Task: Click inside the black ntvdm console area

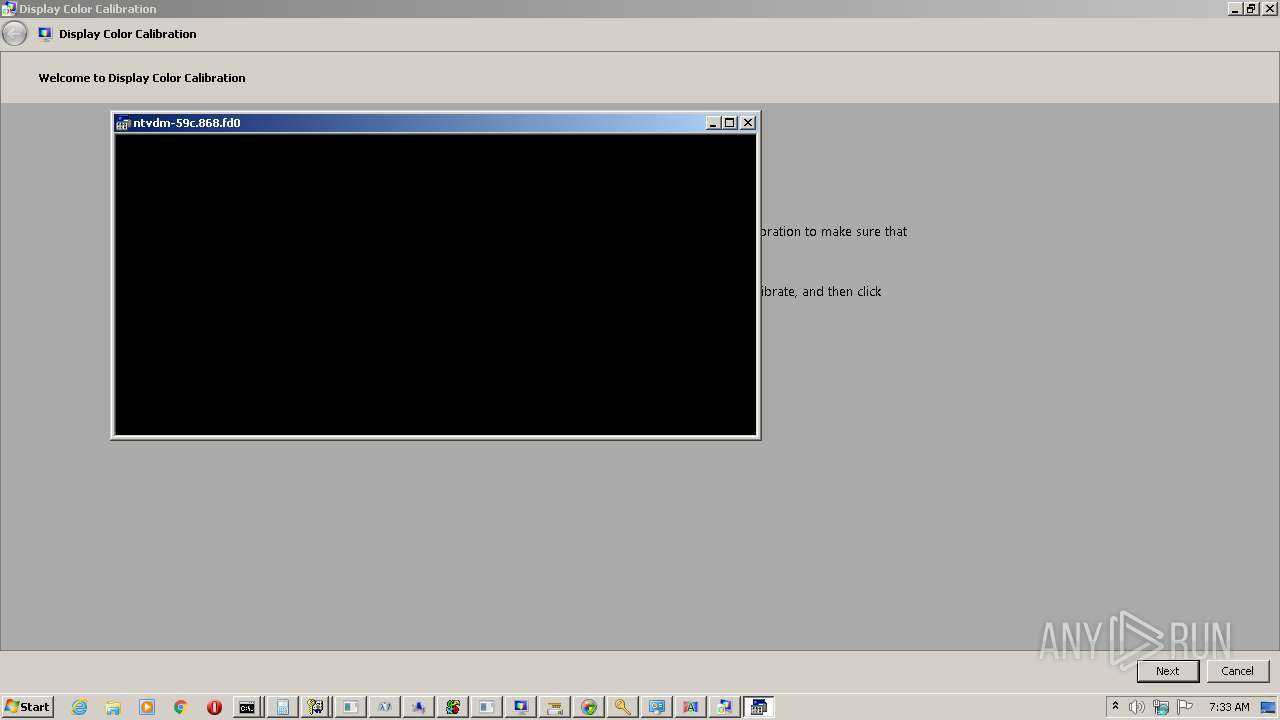Action: 435,284
